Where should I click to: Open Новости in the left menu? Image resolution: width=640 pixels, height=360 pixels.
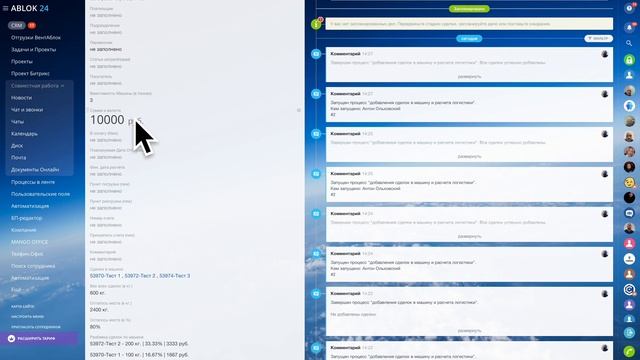click(x=21, y=98)
